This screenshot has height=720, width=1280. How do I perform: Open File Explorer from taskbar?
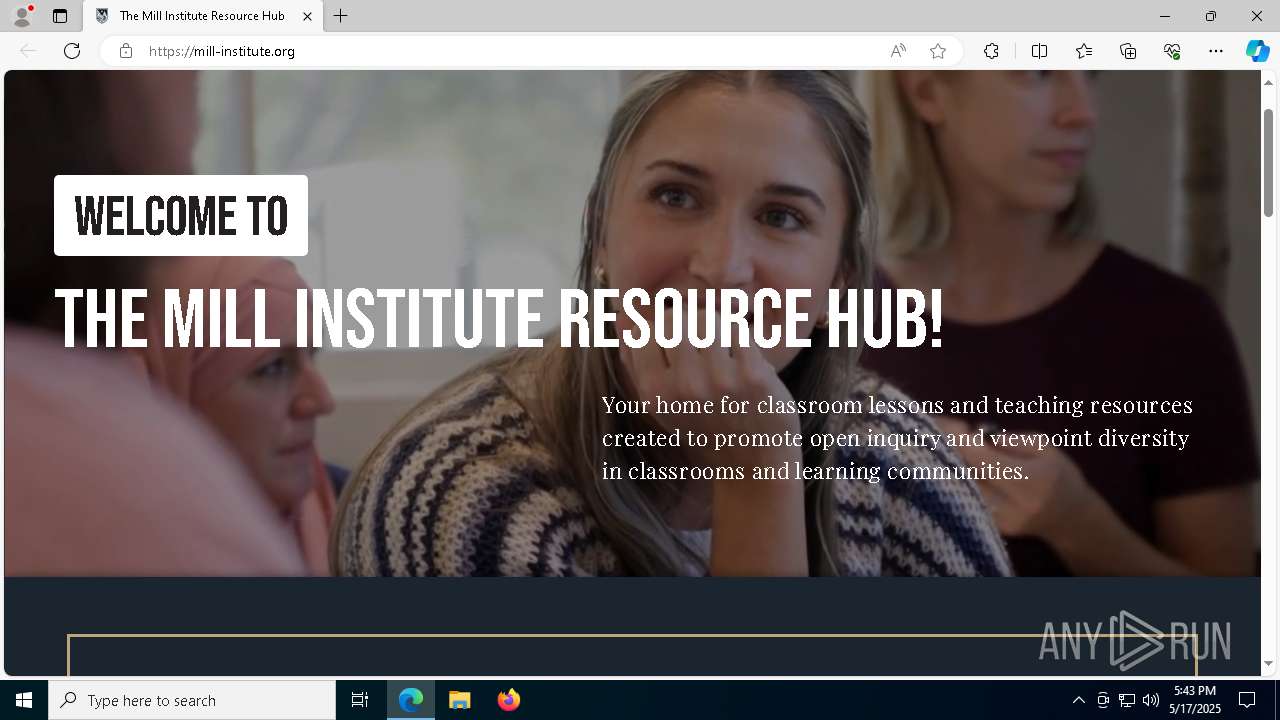point(460,700)
